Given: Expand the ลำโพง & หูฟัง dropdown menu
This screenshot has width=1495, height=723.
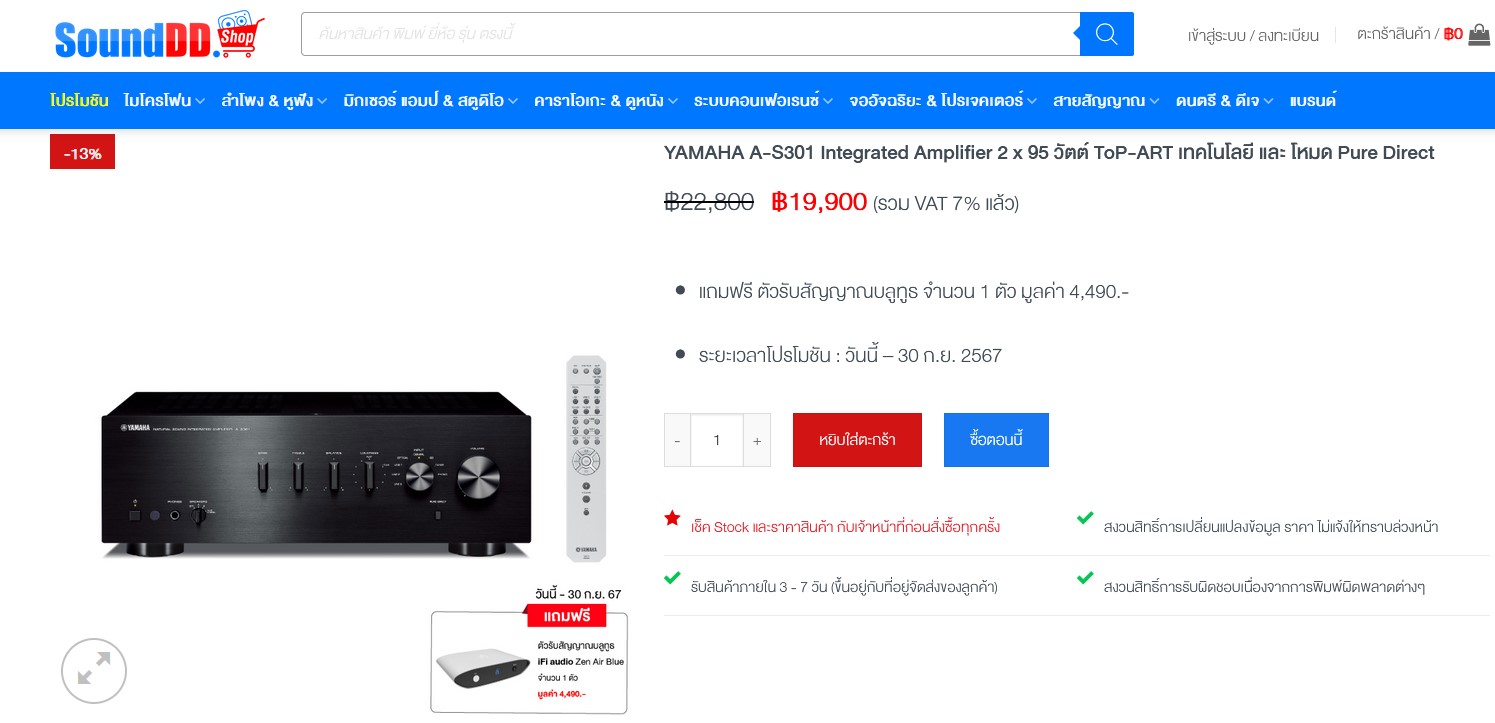Looking at the screenshot, I should click(275, 101).
